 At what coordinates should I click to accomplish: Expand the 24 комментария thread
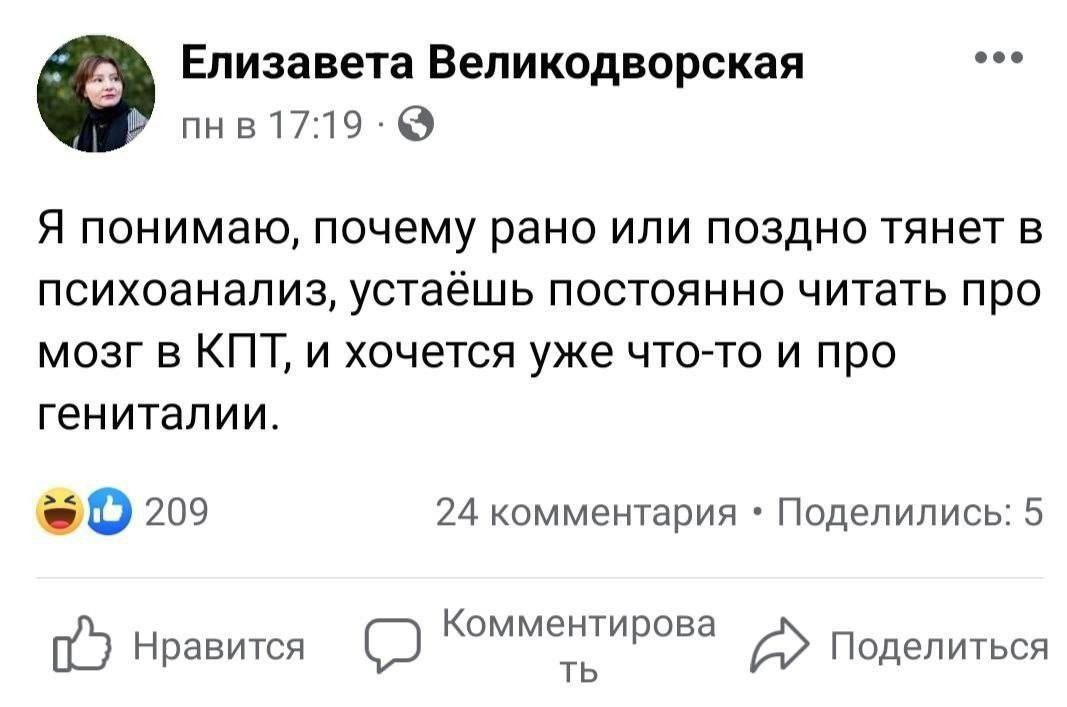click(587, 515)
